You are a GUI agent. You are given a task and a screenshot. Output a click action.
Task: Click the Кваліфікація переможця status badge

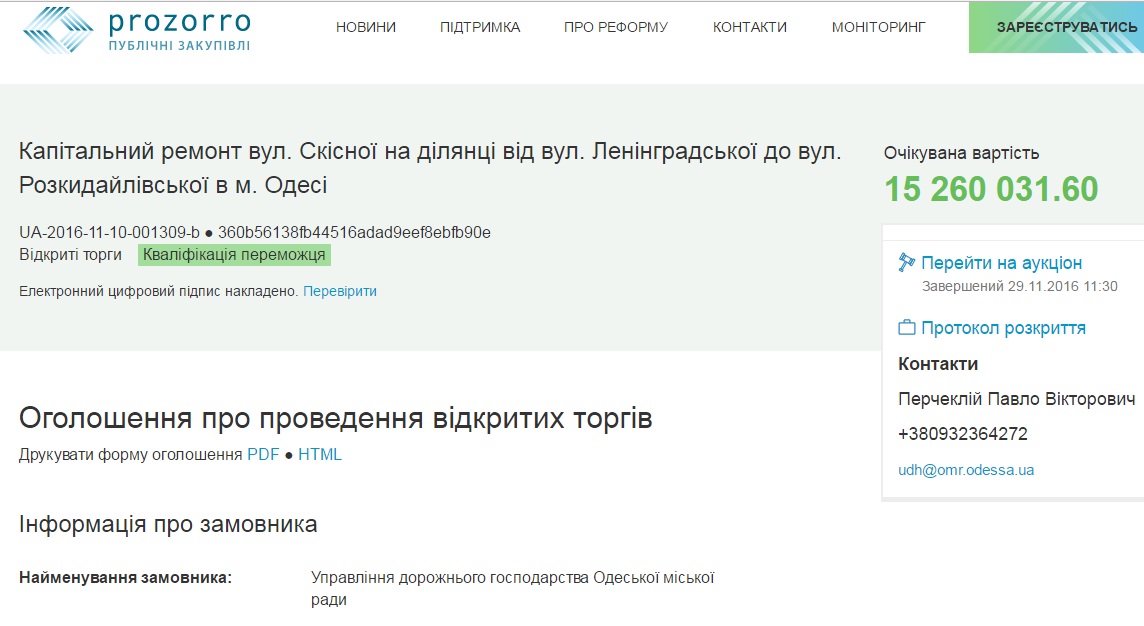coord(234,255)
